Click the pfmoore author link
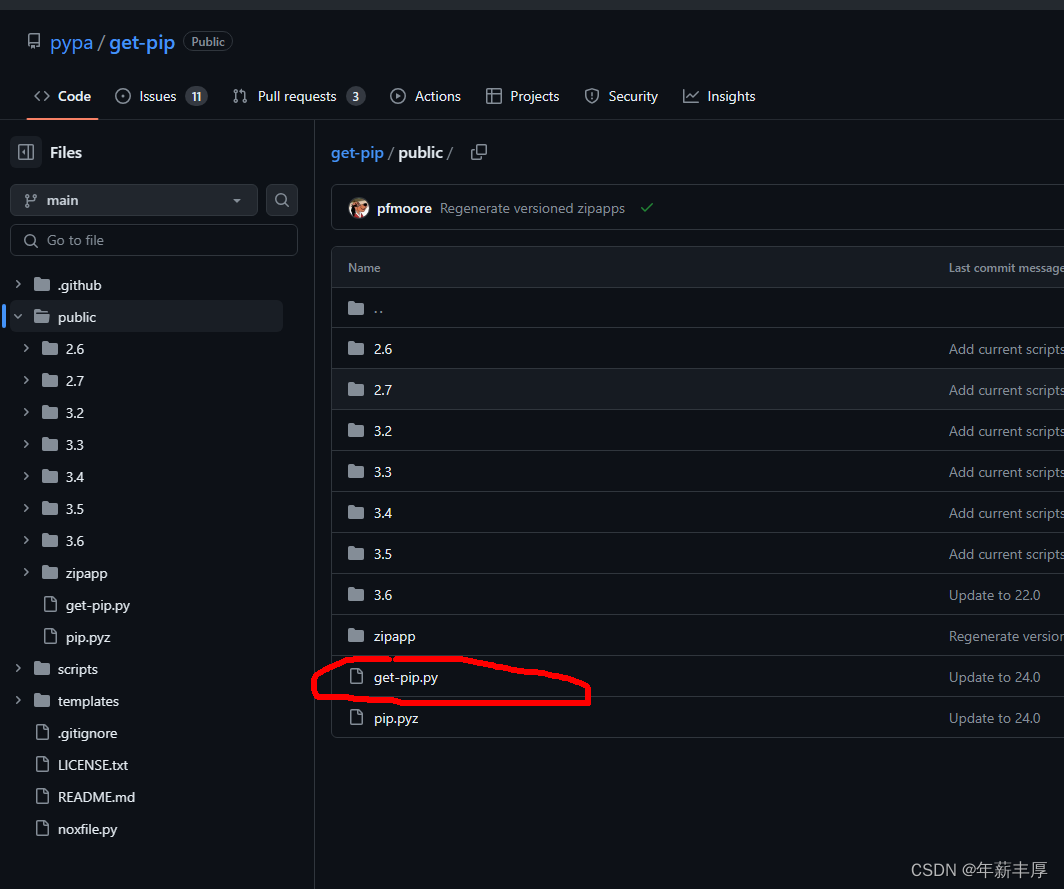 [404, 208]
